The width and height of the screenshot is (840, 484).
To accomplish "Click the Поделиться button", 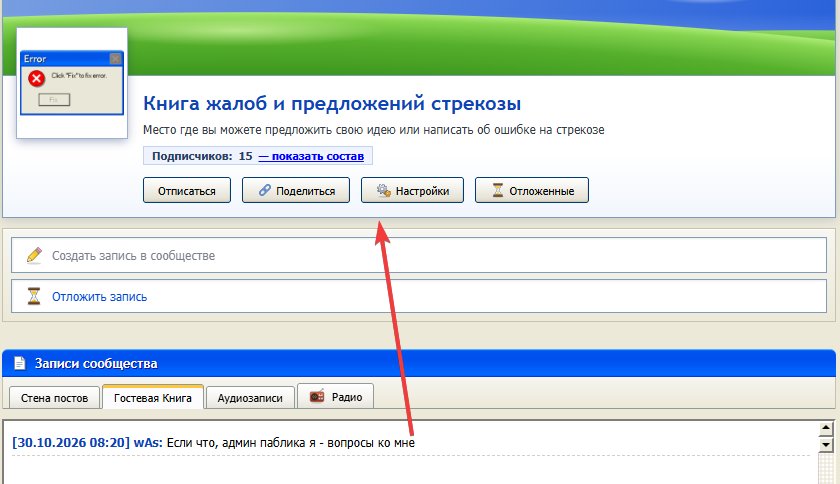I will coord(296,190).
